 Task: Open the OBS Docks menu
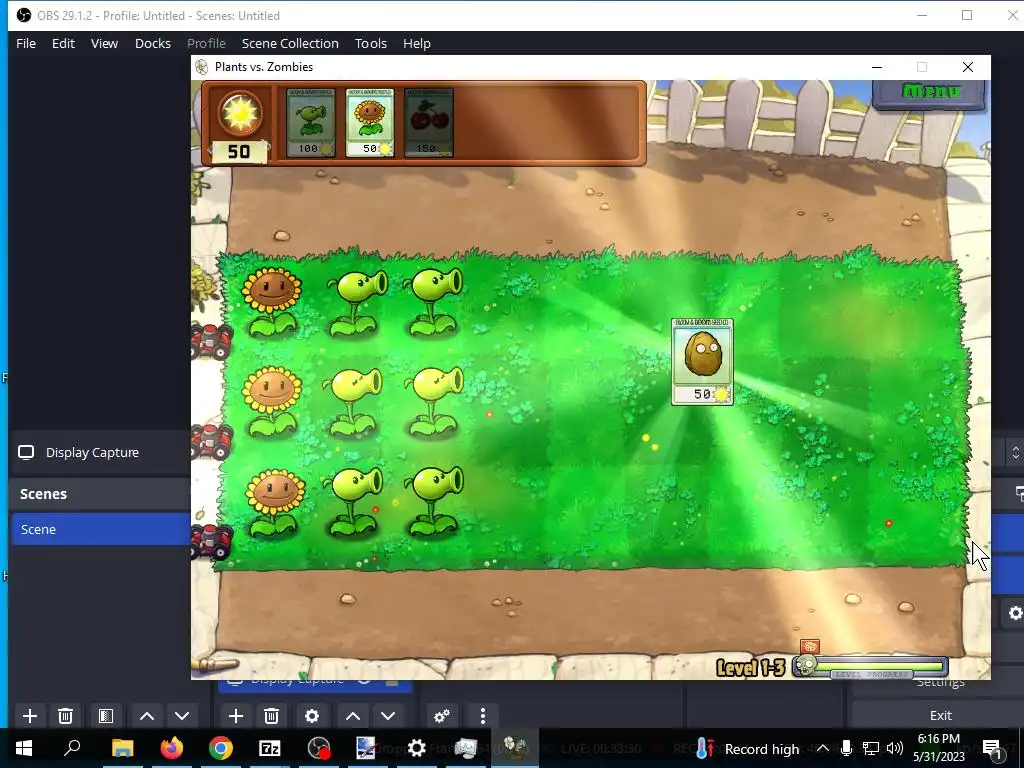153,43
